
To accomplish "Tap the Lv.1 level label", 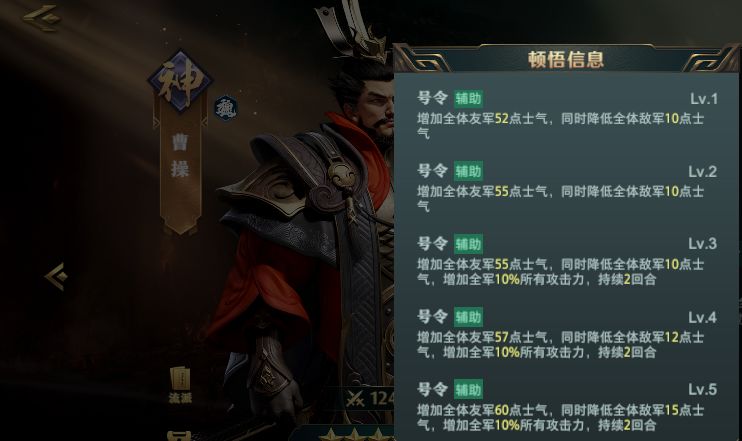I will click(x=704, y=99).
